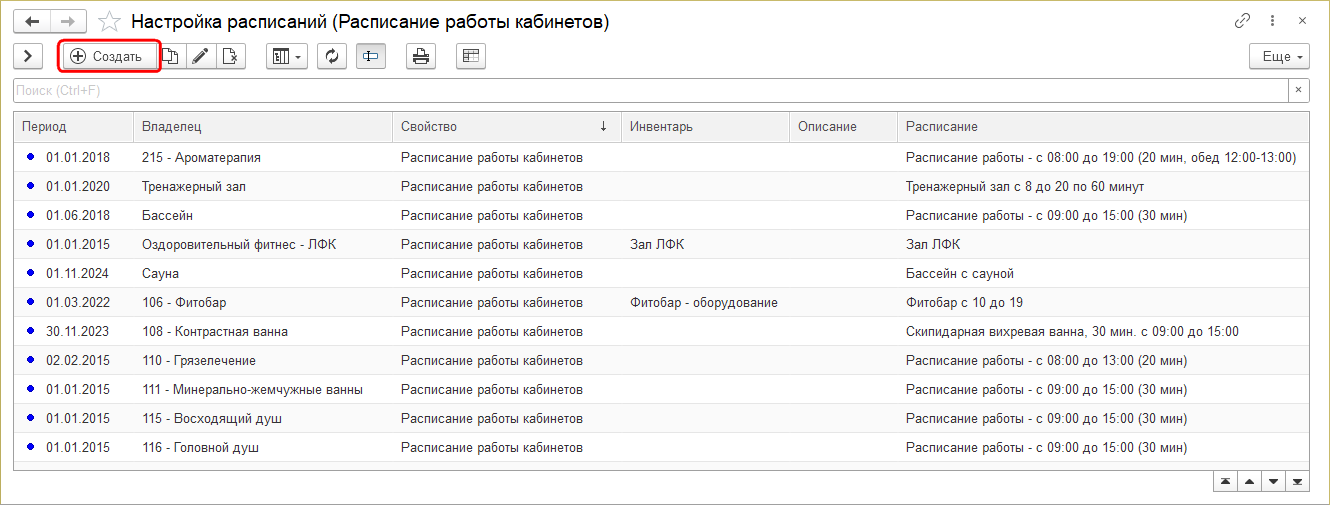Copy link to this form
1330x505 pixels.
(1243, 21)
